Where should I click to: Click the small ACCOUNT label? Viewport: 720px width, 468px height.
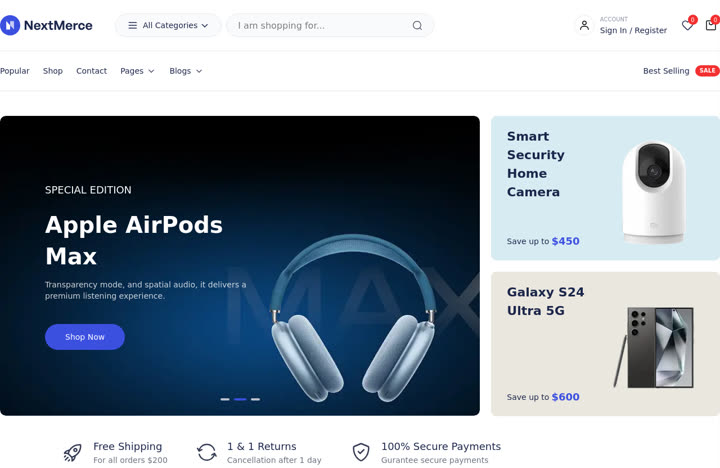pos(613,19)
